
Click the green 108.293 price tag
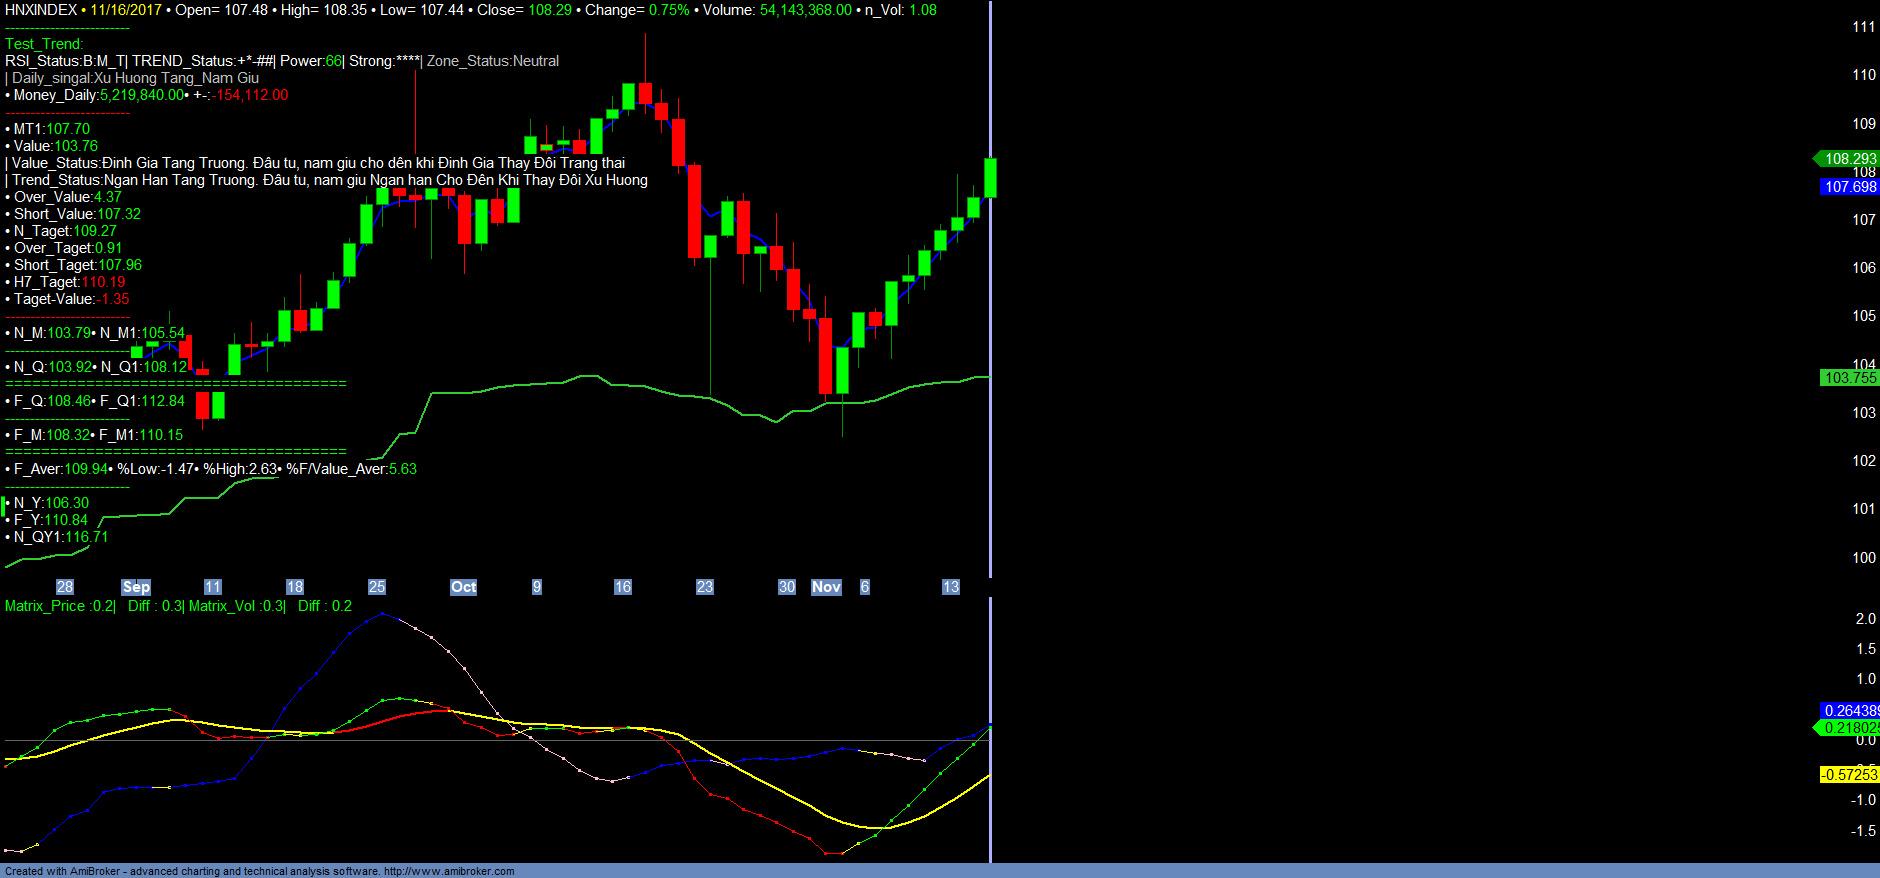tap(1849, 159)
